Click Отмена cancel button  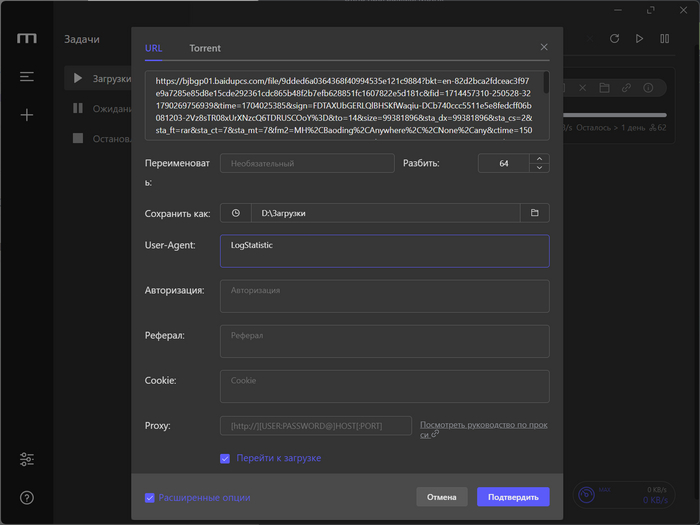coord(442,497)
